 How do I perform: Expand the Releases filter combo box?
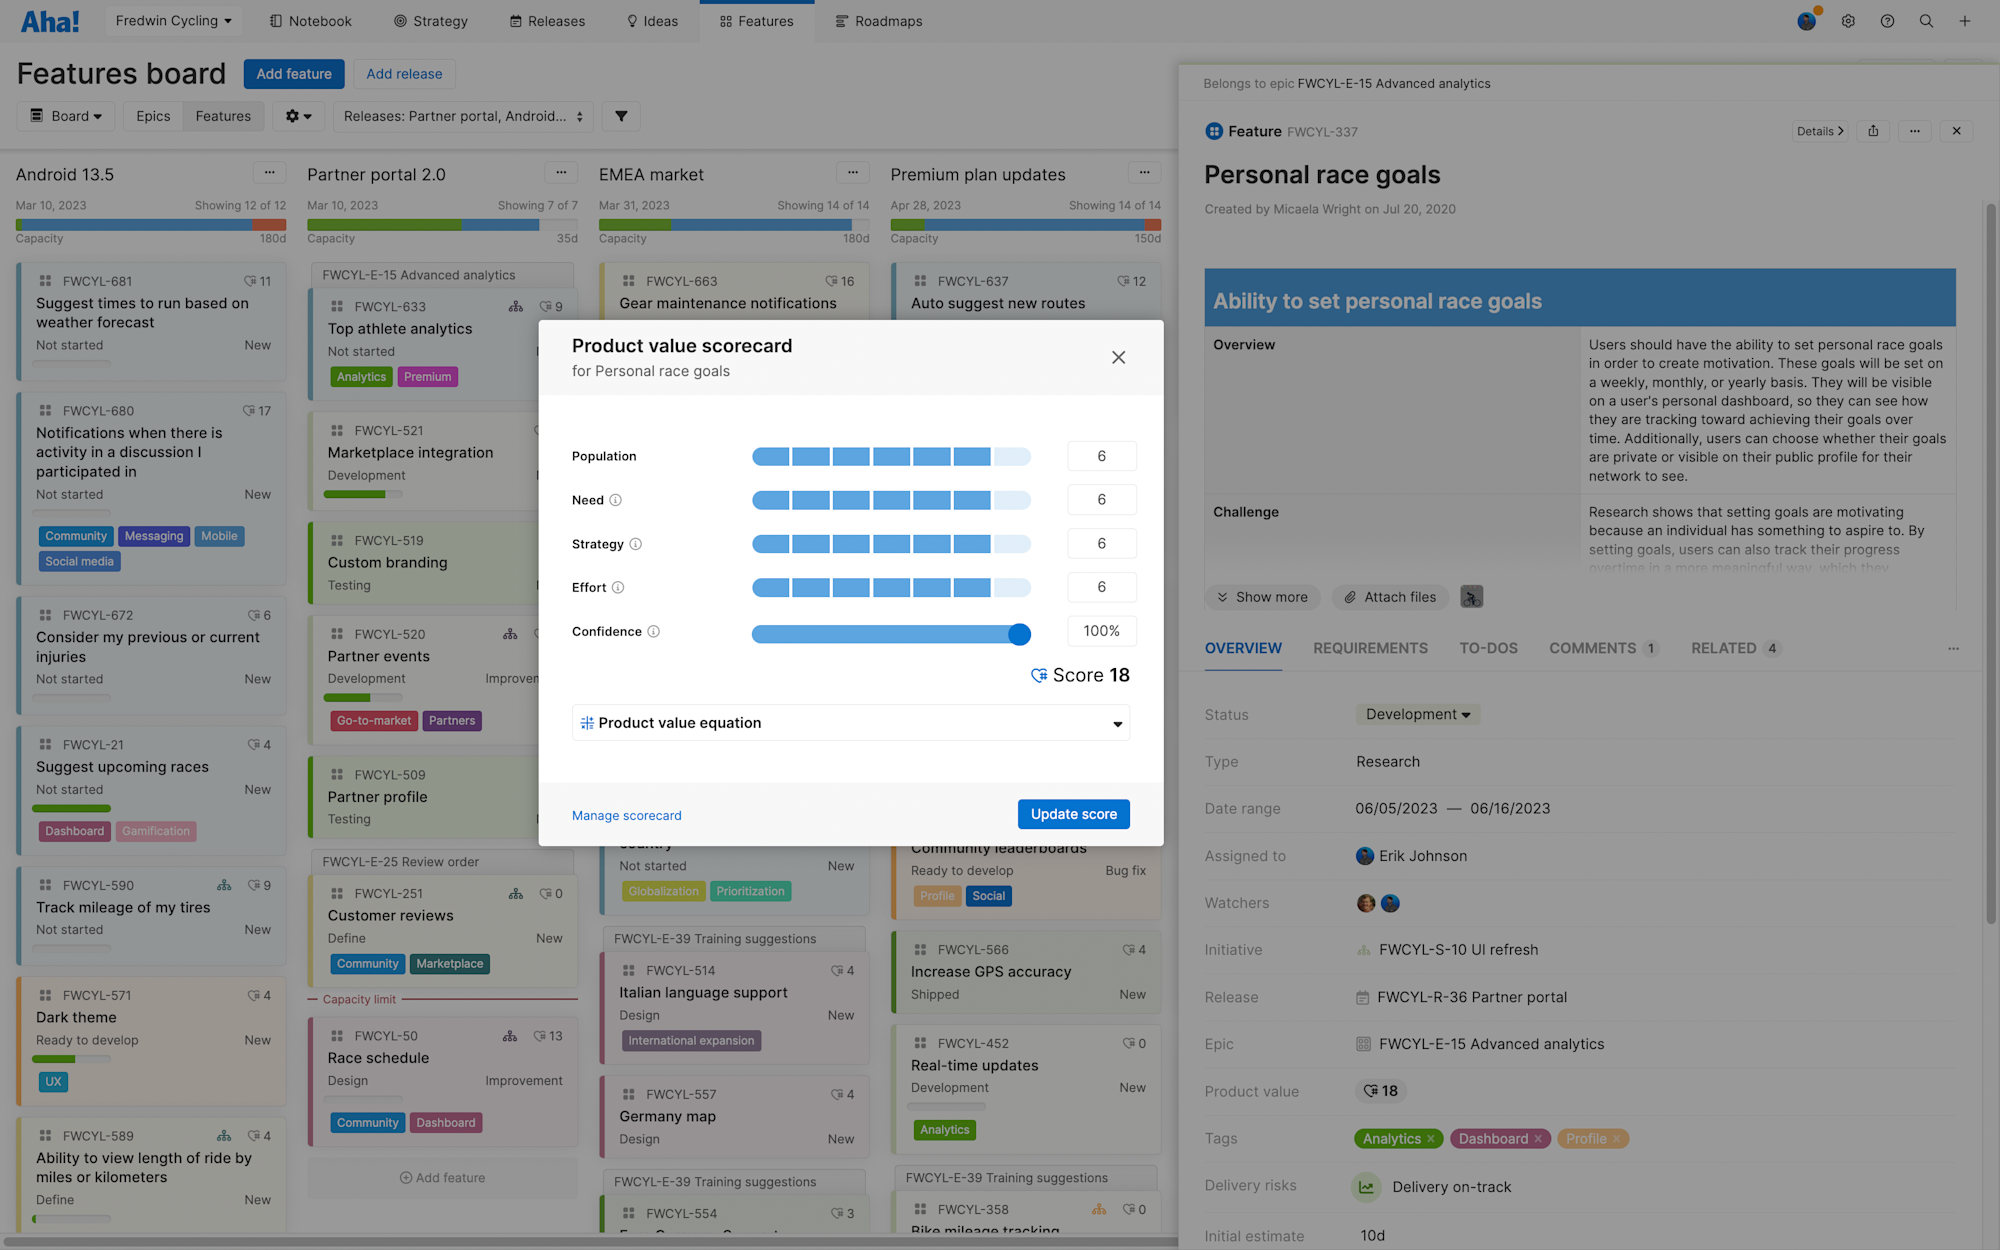pyautogui.click(x=463, y=116)
